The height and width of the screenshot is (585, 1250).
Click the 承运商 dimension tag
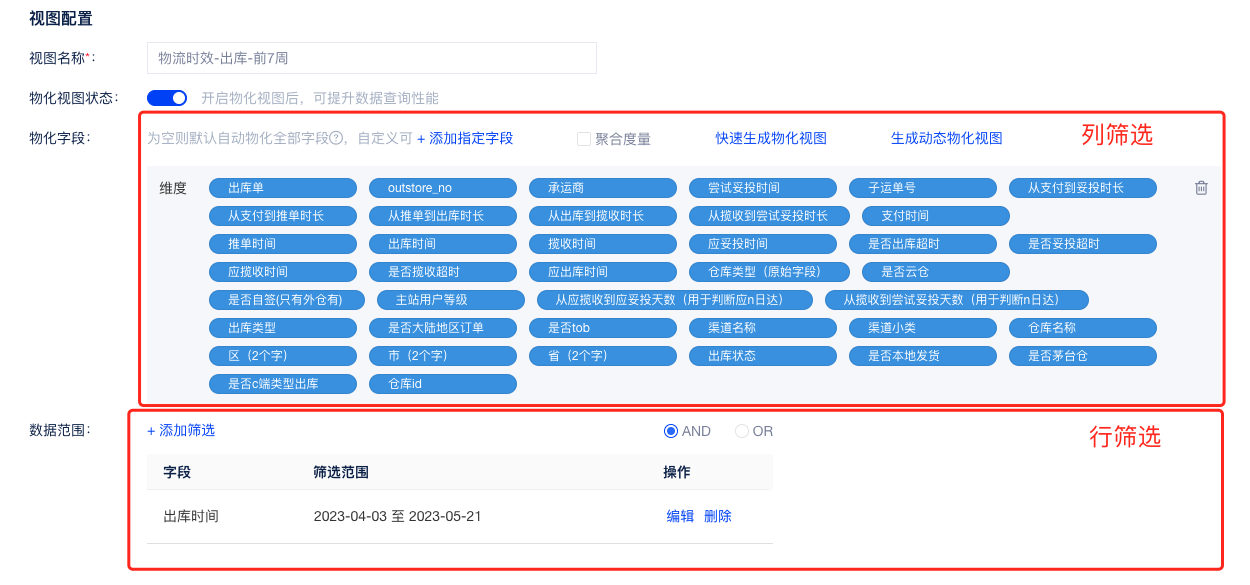click(603, 188)
